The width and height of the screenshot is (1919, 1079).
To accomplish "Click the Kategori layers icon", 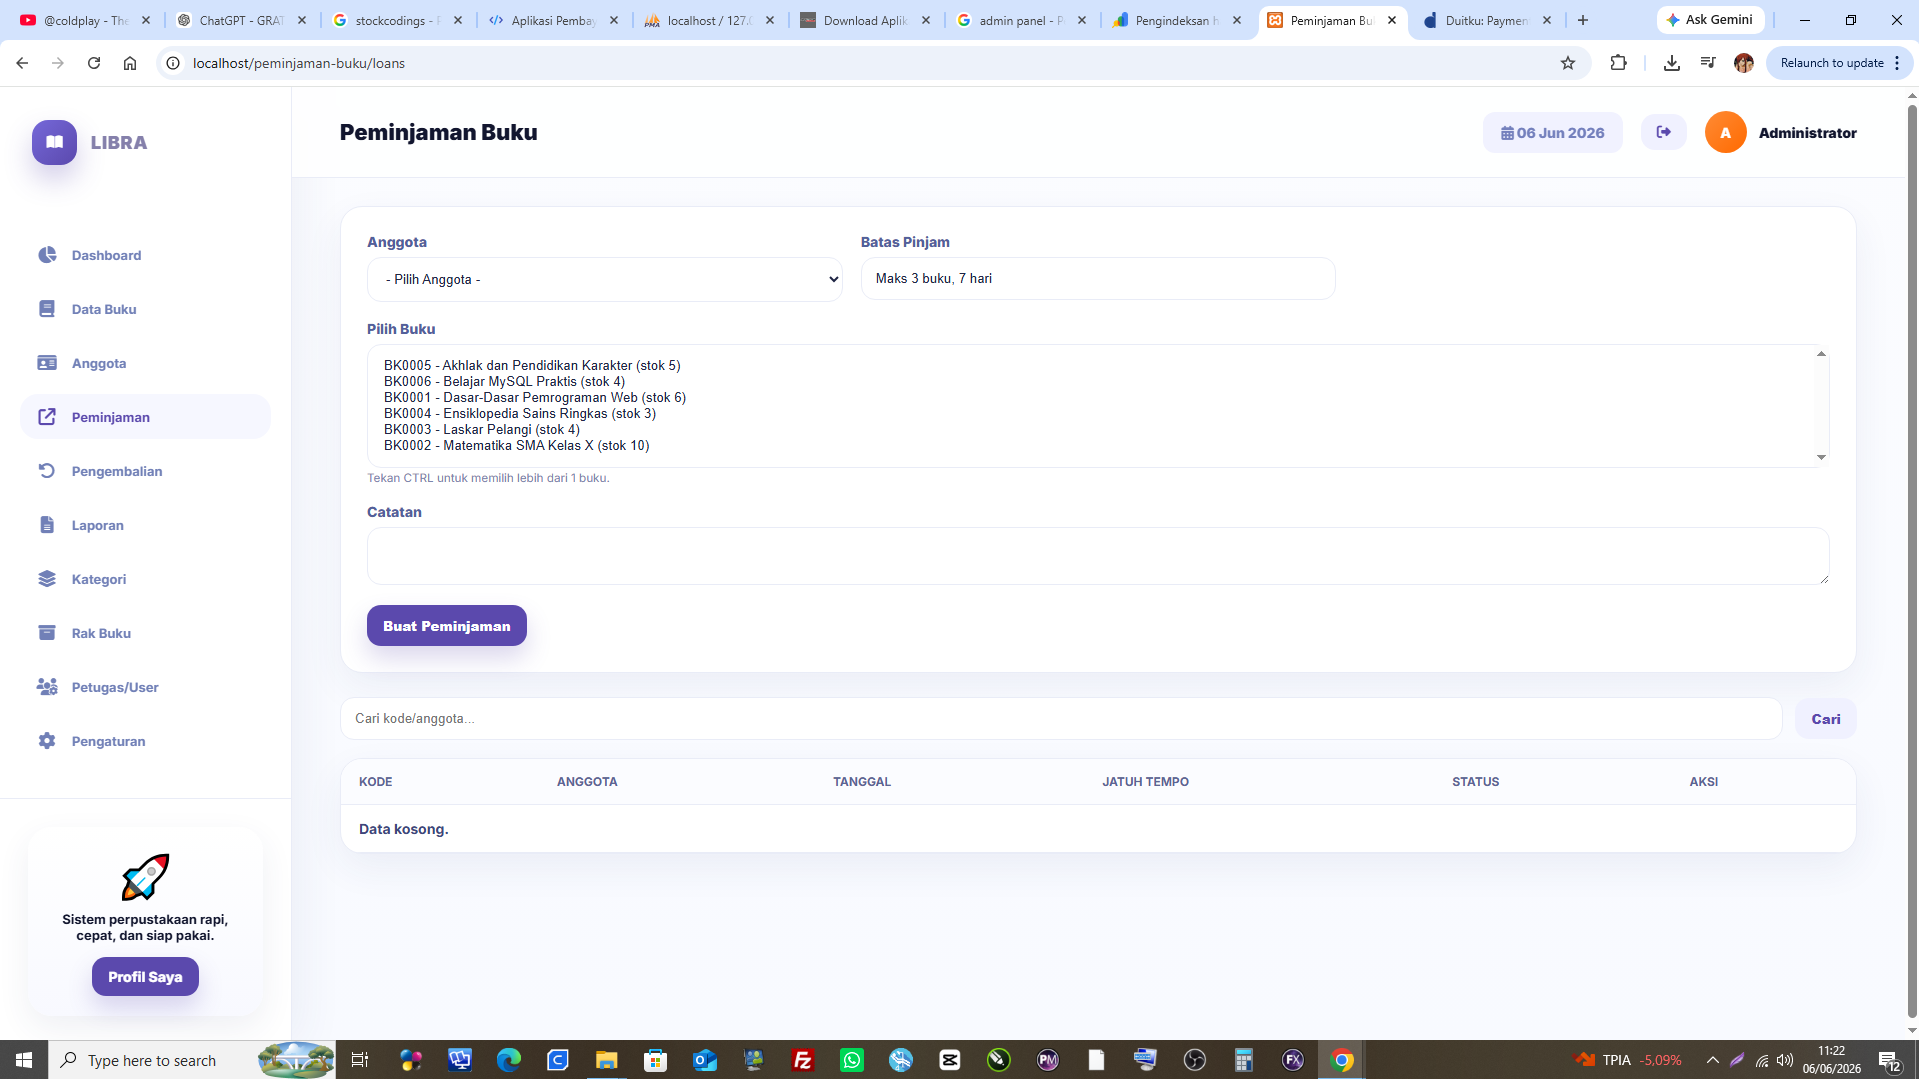I will coord(47,579).
